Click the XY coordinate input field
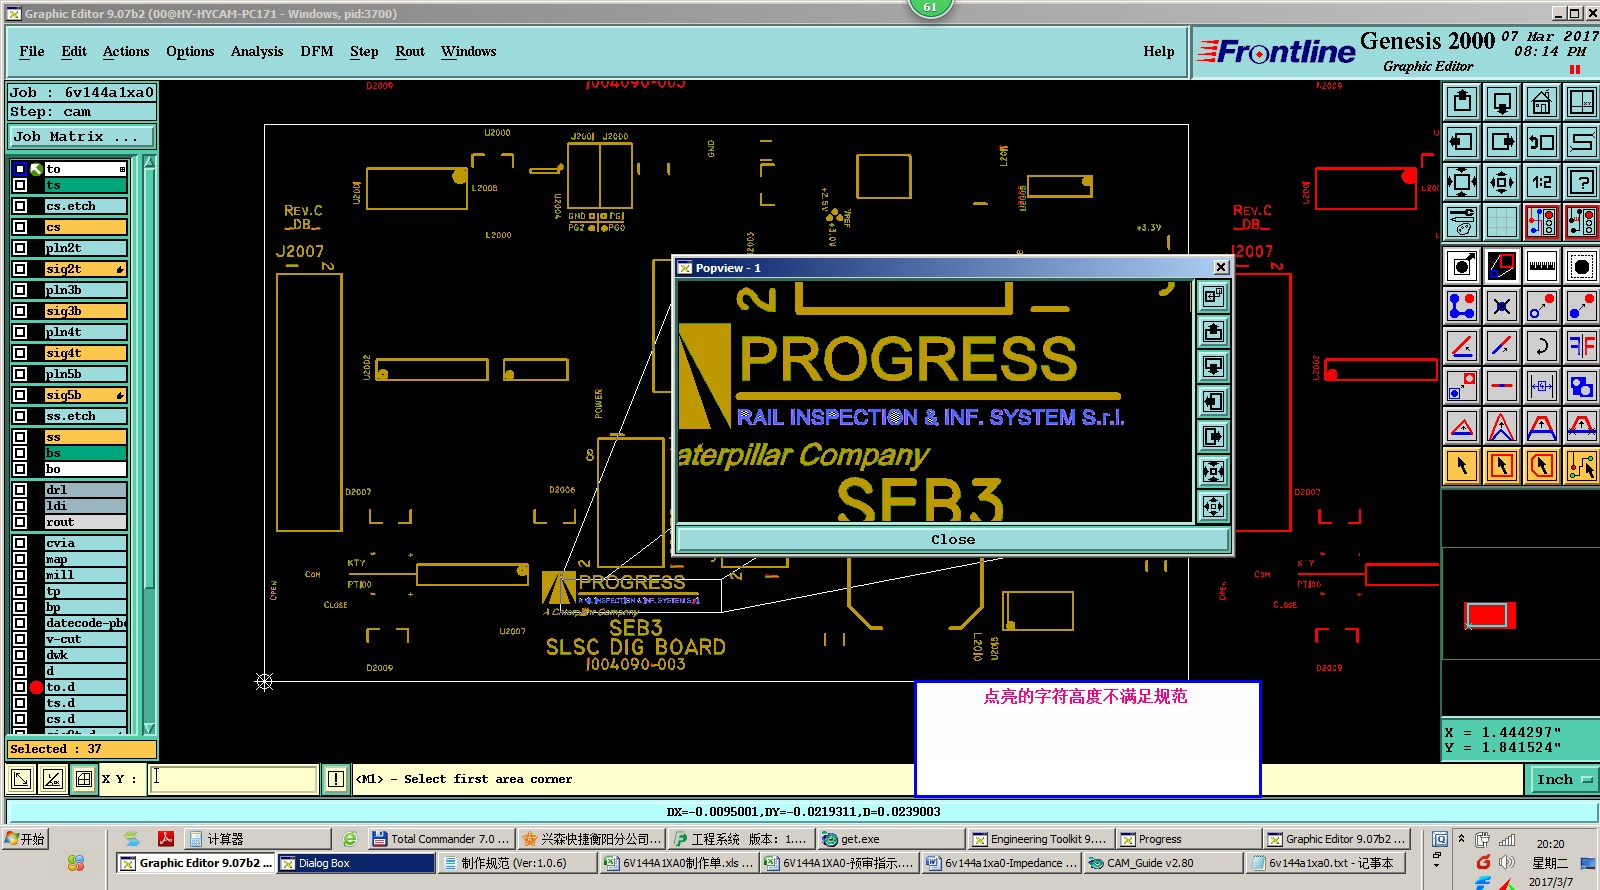 (233, 779)
